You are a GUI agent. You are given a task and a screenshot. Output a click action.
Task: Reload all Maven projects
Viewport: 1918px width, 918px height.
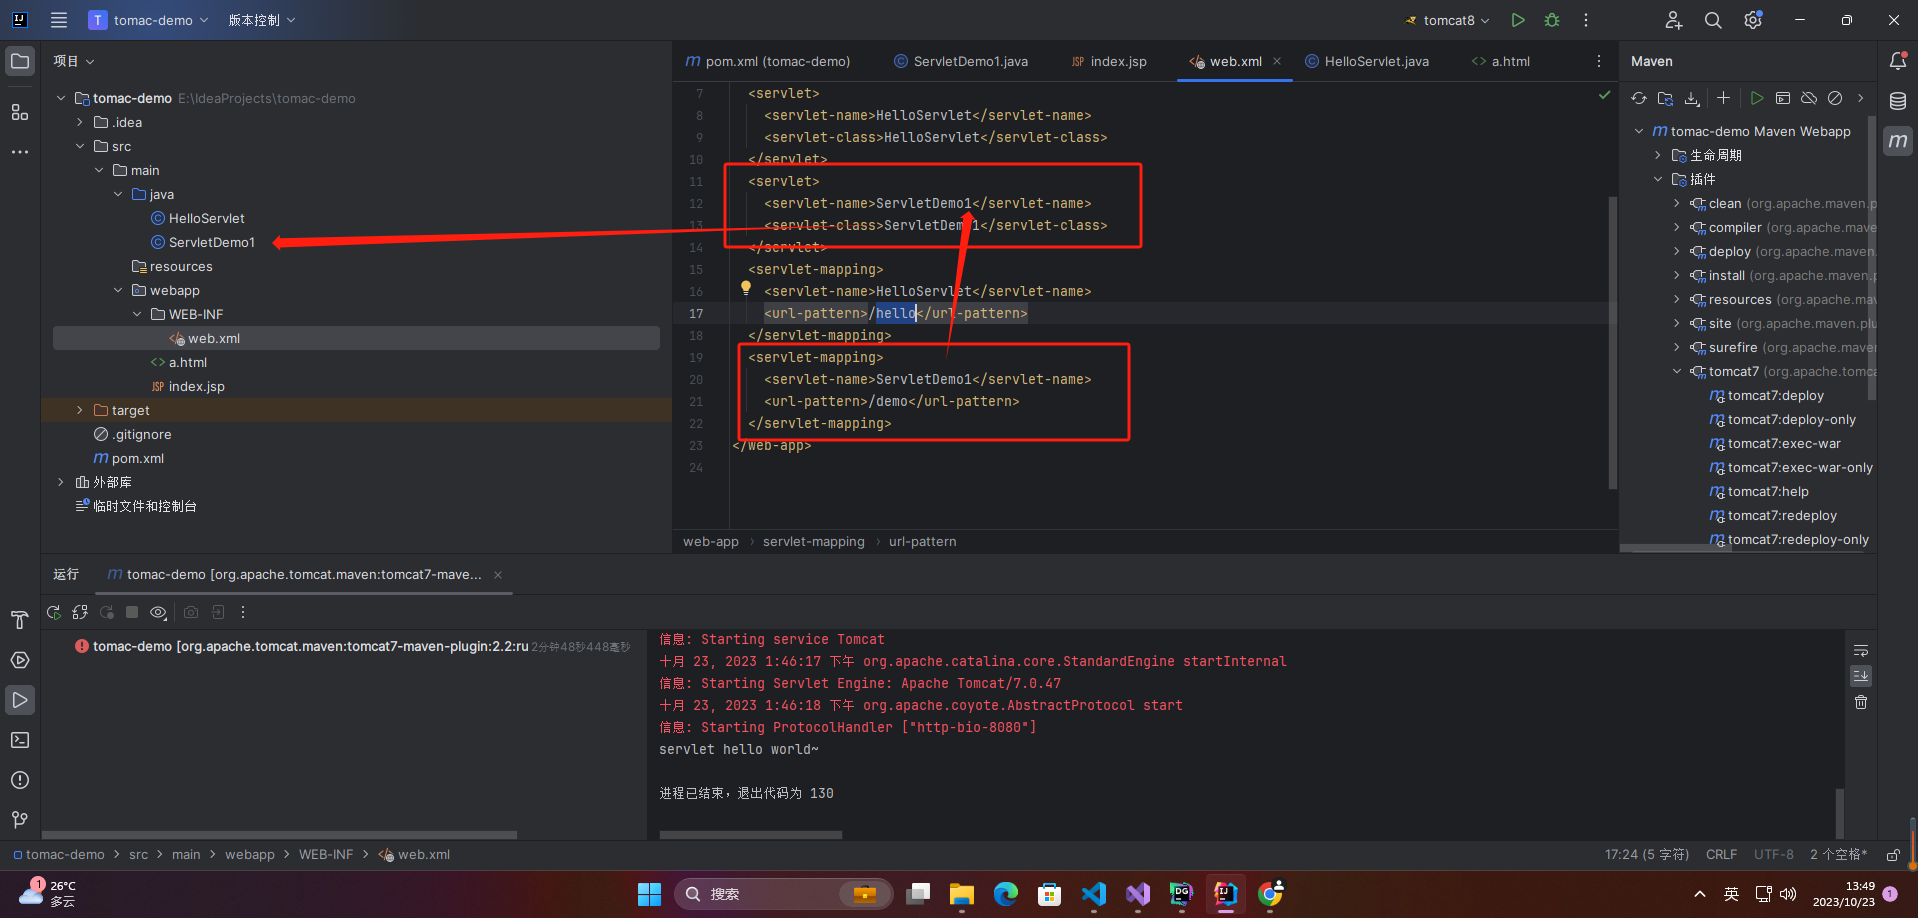tap(1638, 98)
